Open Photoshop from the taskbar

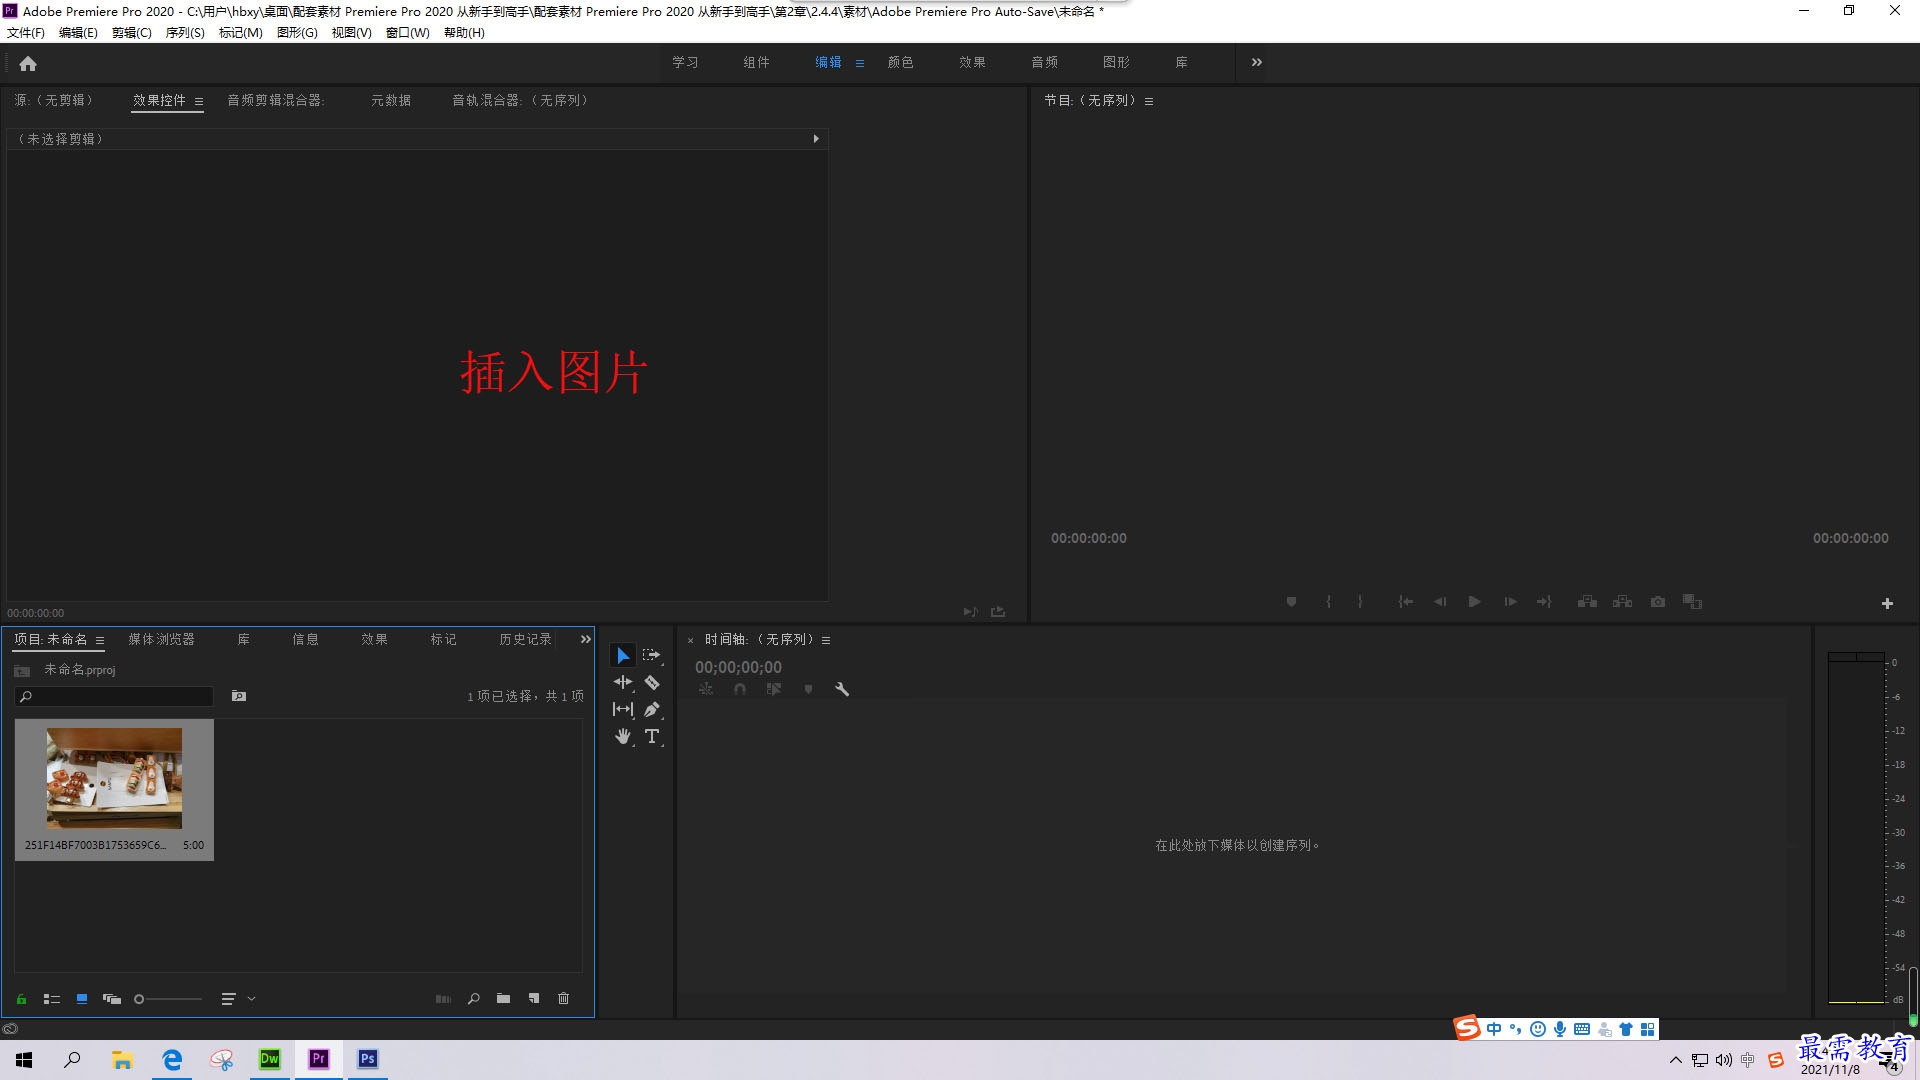tap(368, 1059)
